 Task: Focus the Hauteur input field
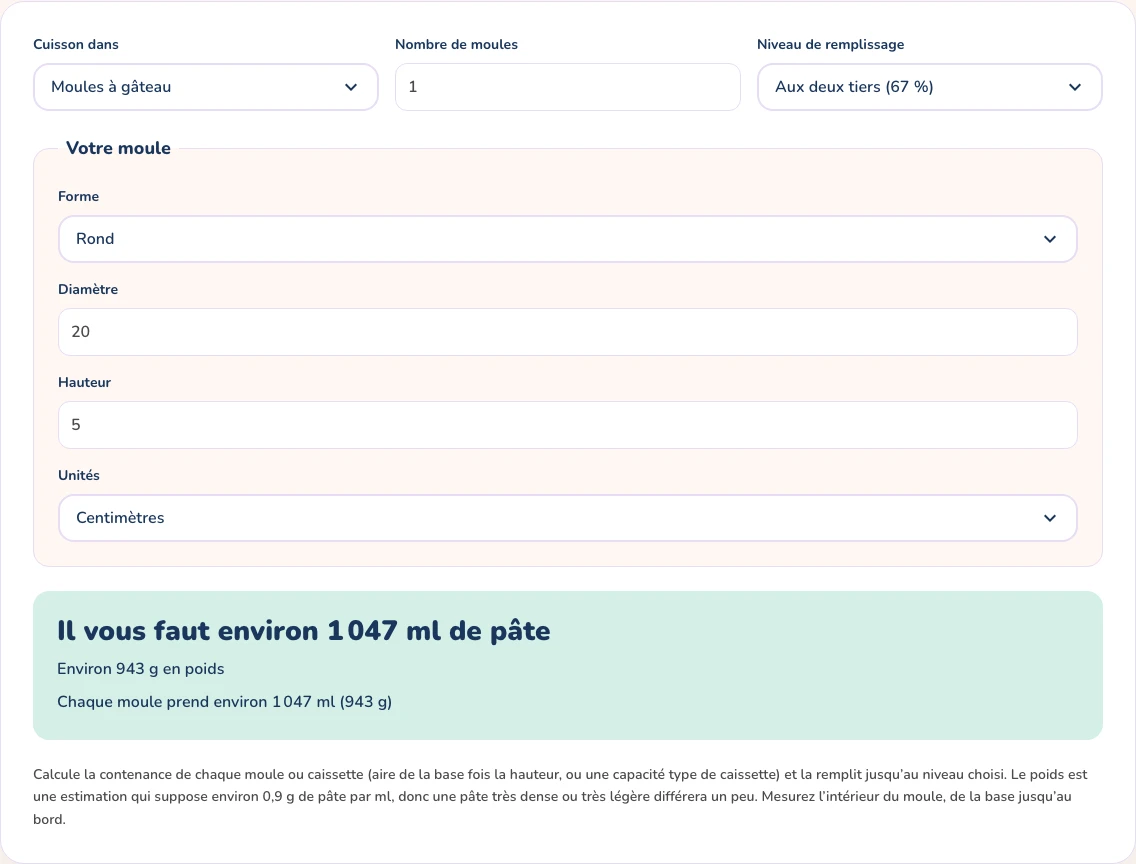(567, 425)
